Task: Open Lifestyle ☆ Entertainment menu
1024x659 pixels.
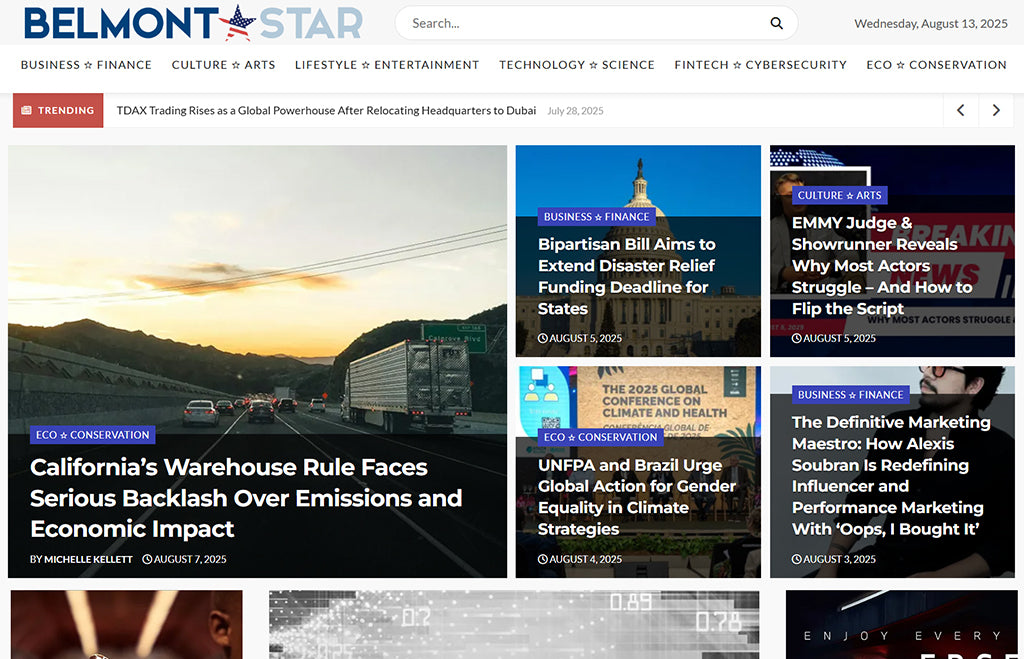Action: 387,65
